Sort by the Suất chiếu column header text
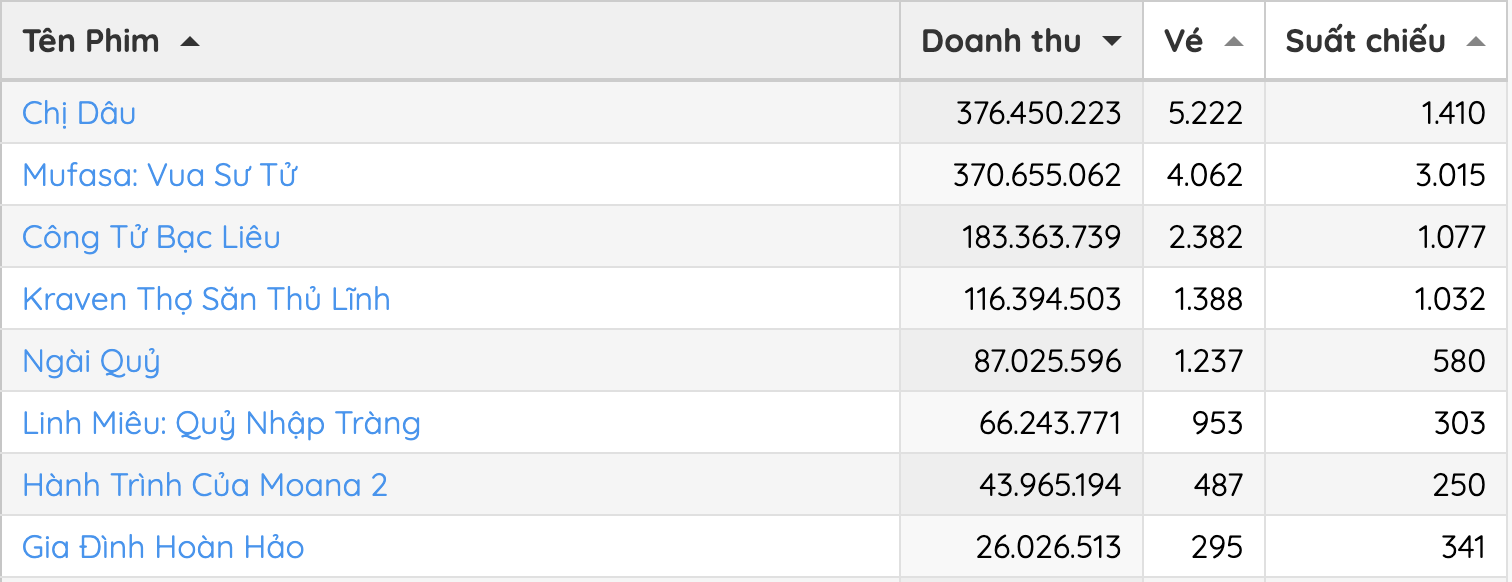 pyautogui.click(x=1365, y=41)
